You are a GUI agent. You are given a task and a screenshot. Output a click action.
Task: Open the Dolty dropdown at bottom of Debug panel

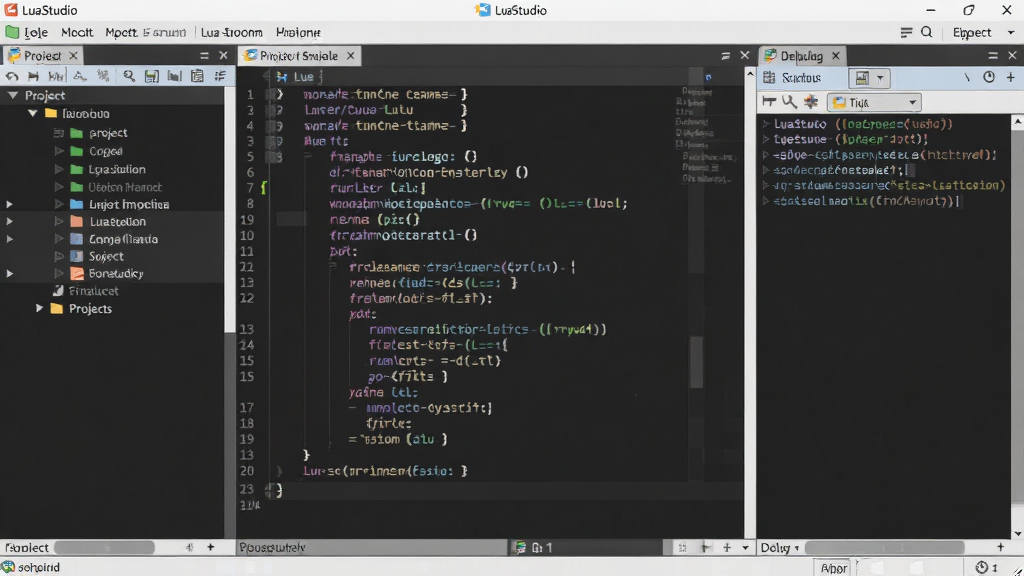(x=780, y=547)
